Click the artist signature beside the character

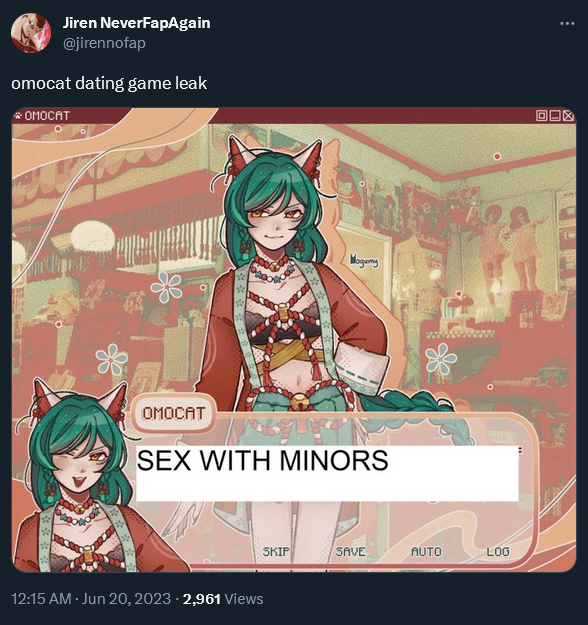(x=364, y=261)
